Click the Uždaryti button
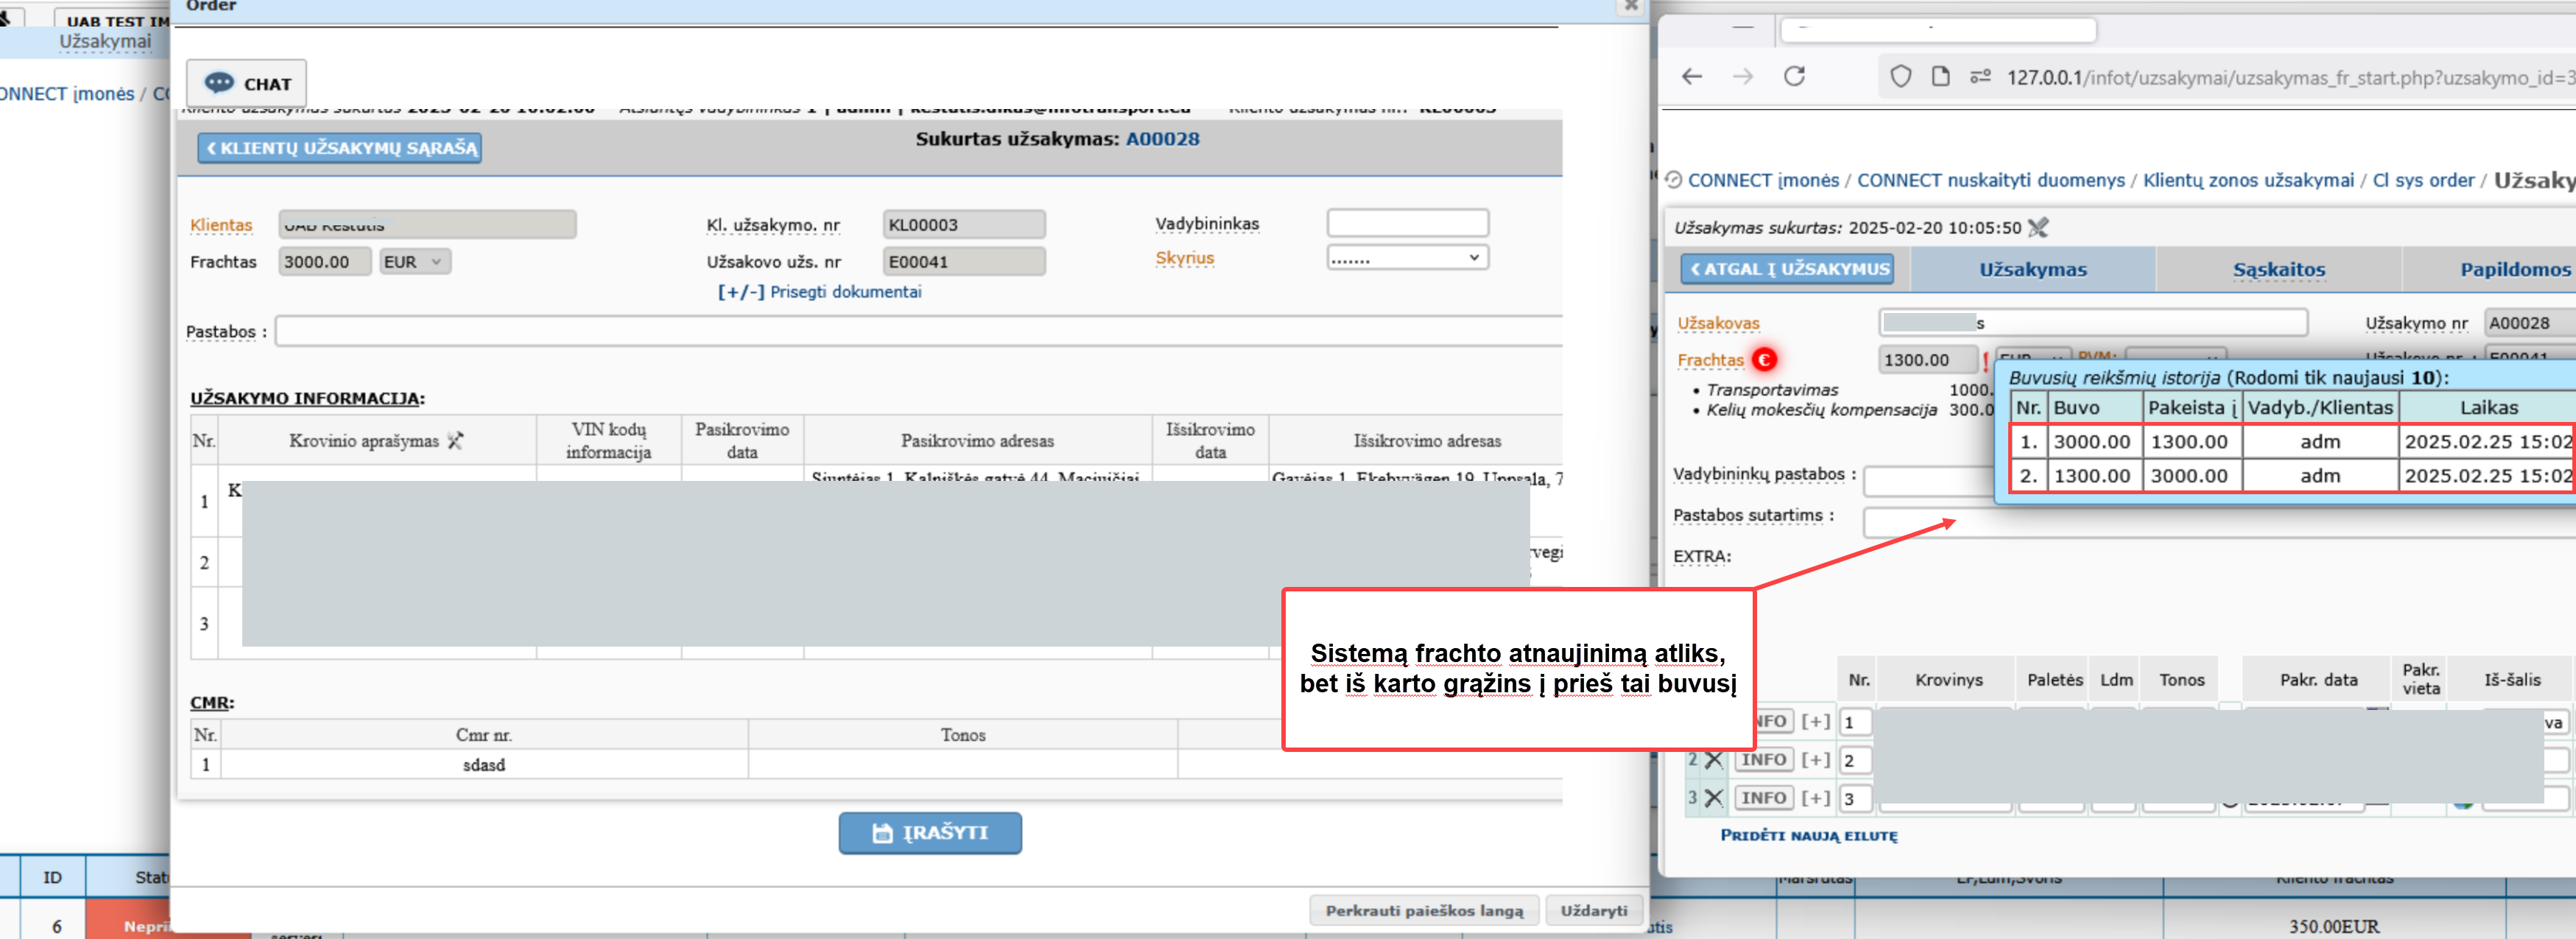 (x=1594, y=910)
